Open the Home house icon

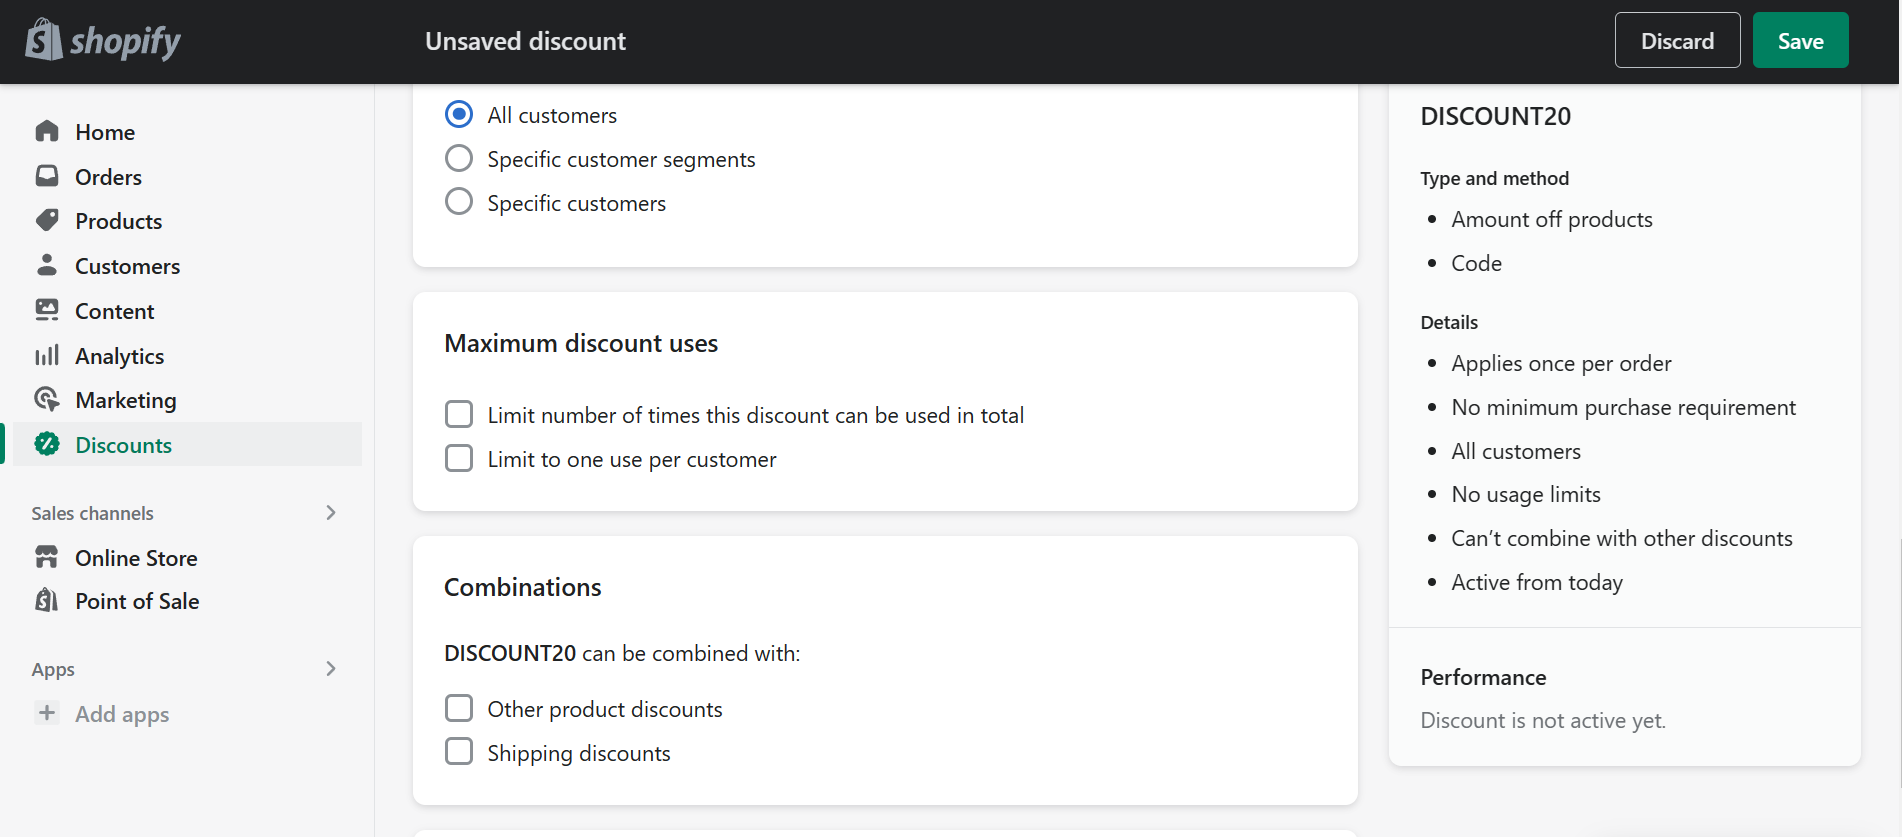pos(47,131)
